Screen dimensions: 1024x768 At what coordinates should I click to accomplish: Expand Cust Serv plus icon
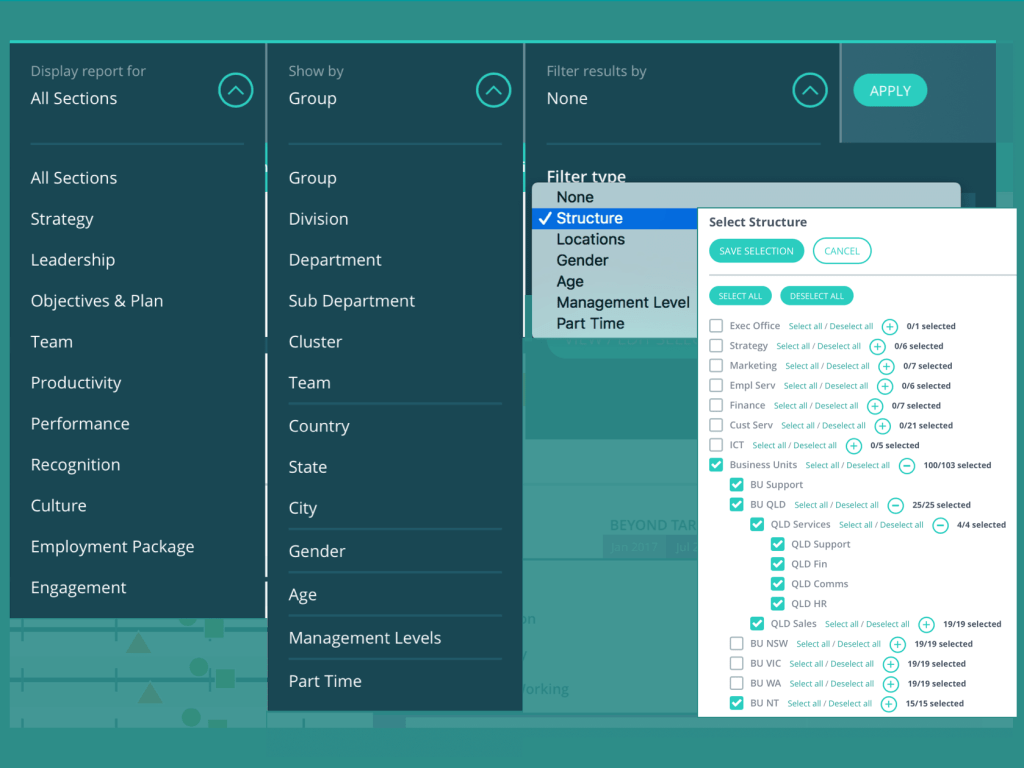tap(882, 425)
